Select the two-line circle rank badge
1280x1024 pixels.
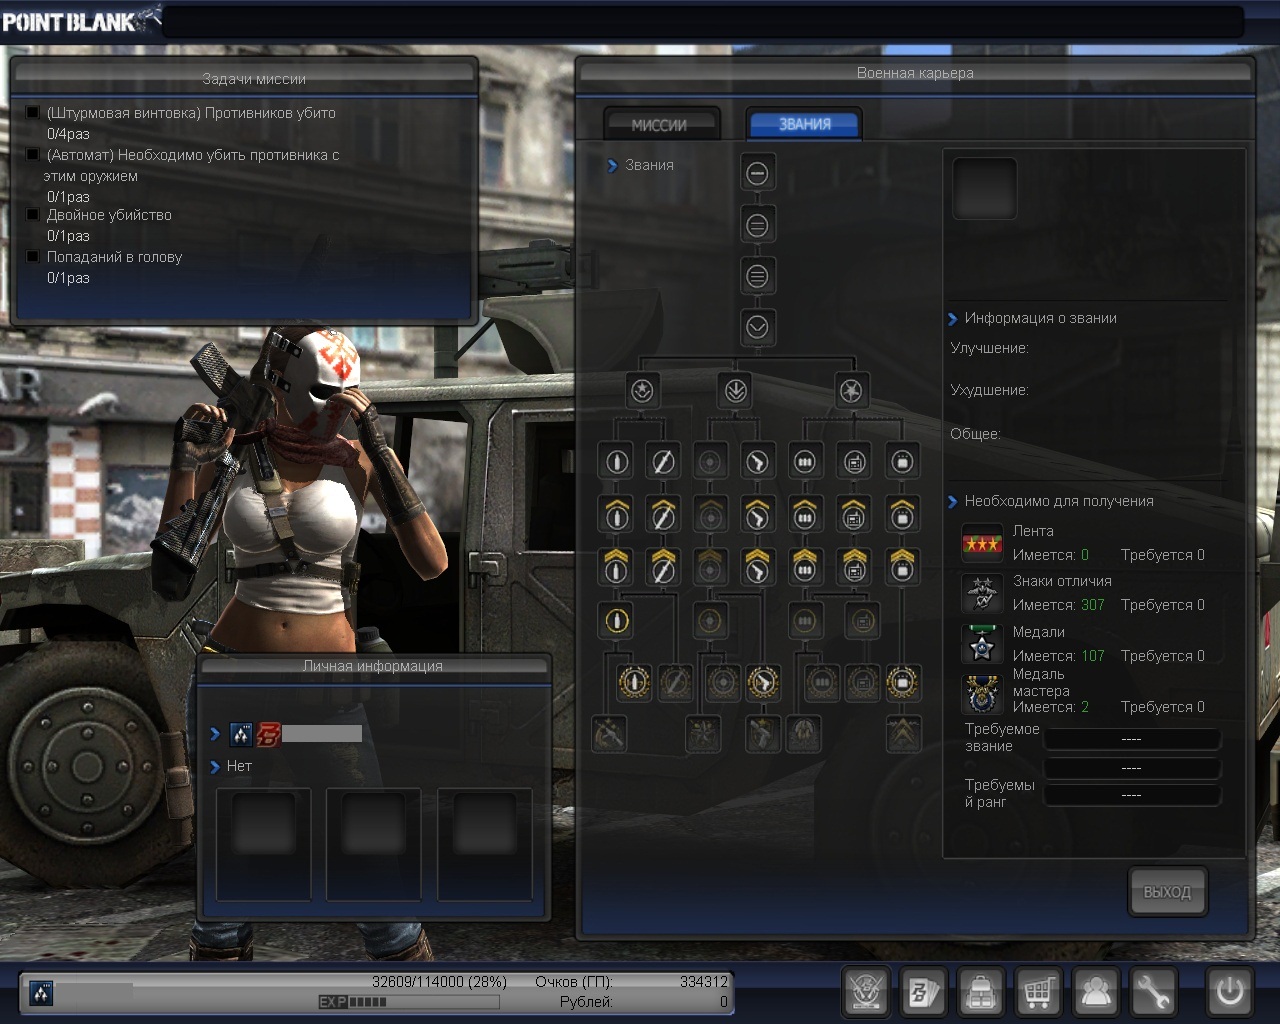click(x=757, y=225)
